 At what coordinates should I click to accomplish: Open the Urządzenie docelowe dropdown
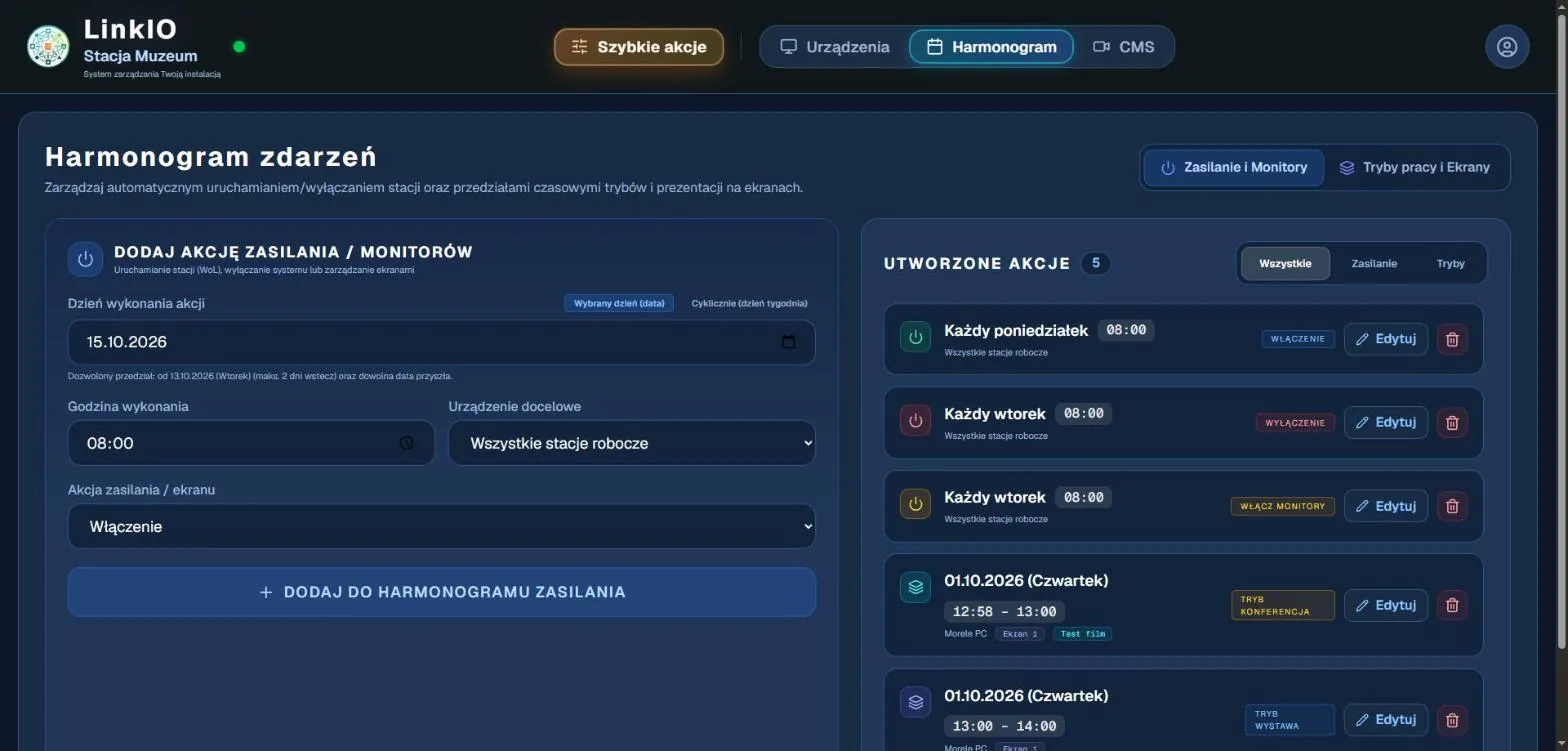632,443
